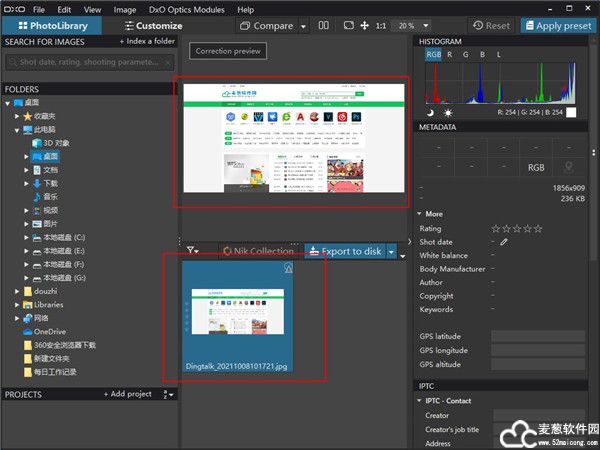Screen dimensions: 600x450
Task: Click the white swatch in the histogram
Action: [571, 113]
